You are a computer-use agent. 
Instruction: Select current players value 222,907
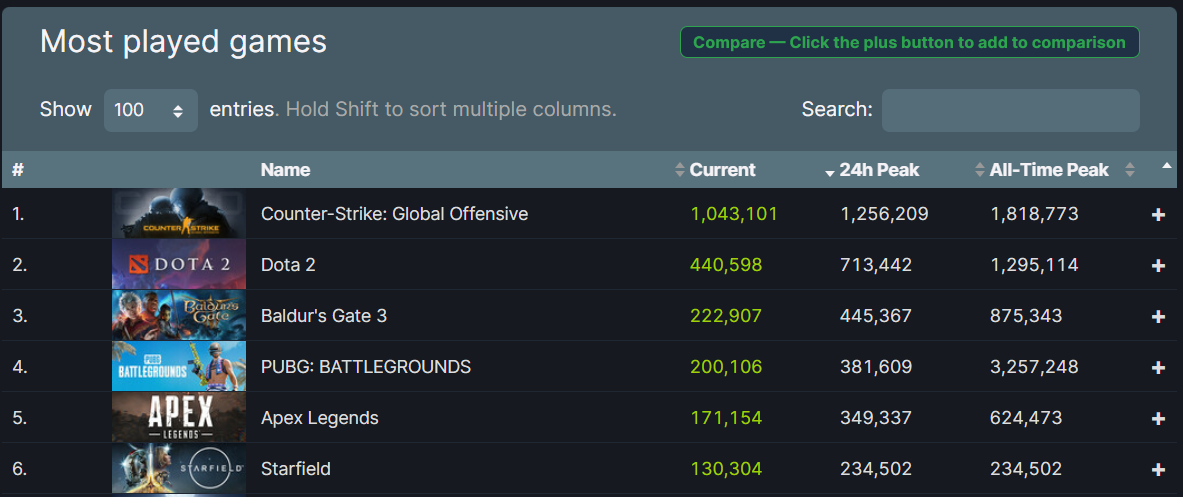[726, 316]
